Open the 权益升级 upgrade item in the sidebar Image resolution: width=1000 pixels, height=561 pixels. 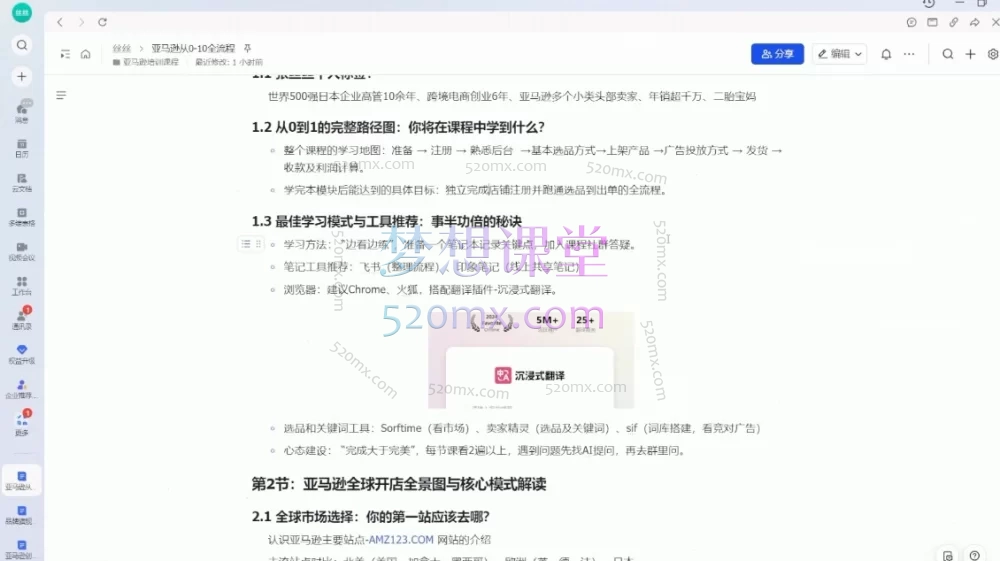22,354
